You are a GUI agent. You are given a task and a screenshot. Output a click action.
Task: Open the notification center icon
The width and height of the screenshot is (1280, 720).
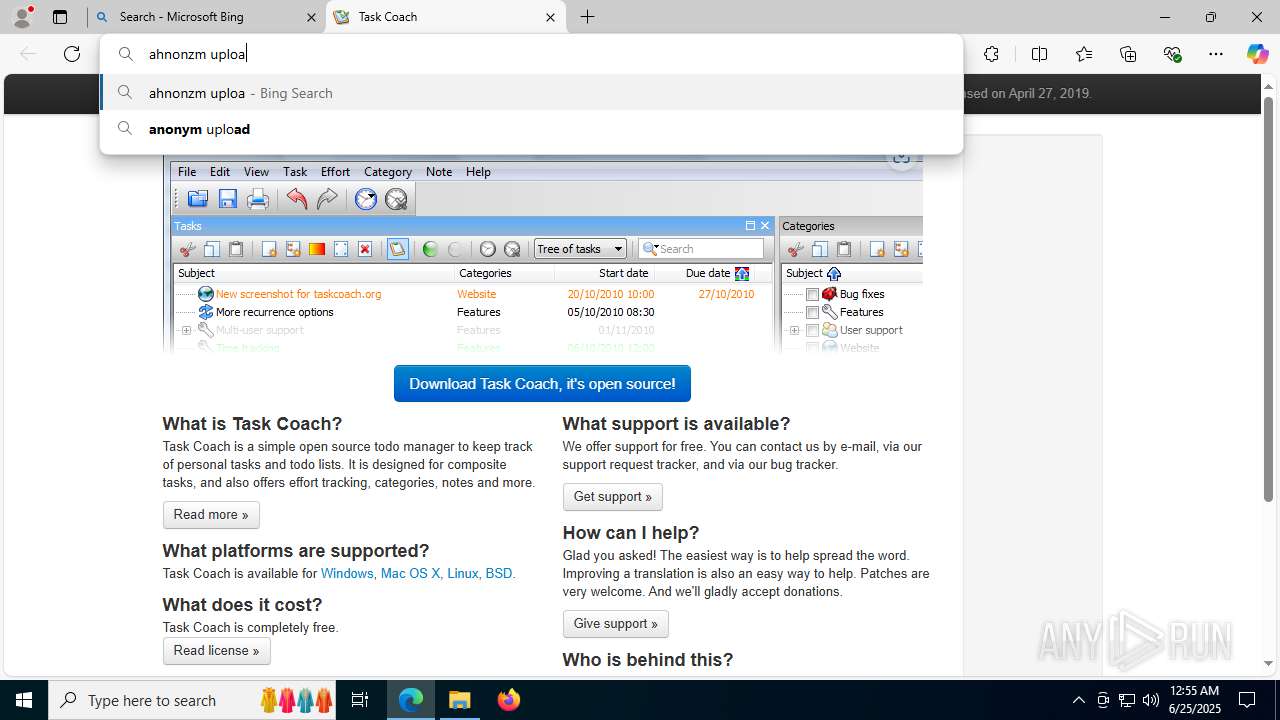(1247, 700)
